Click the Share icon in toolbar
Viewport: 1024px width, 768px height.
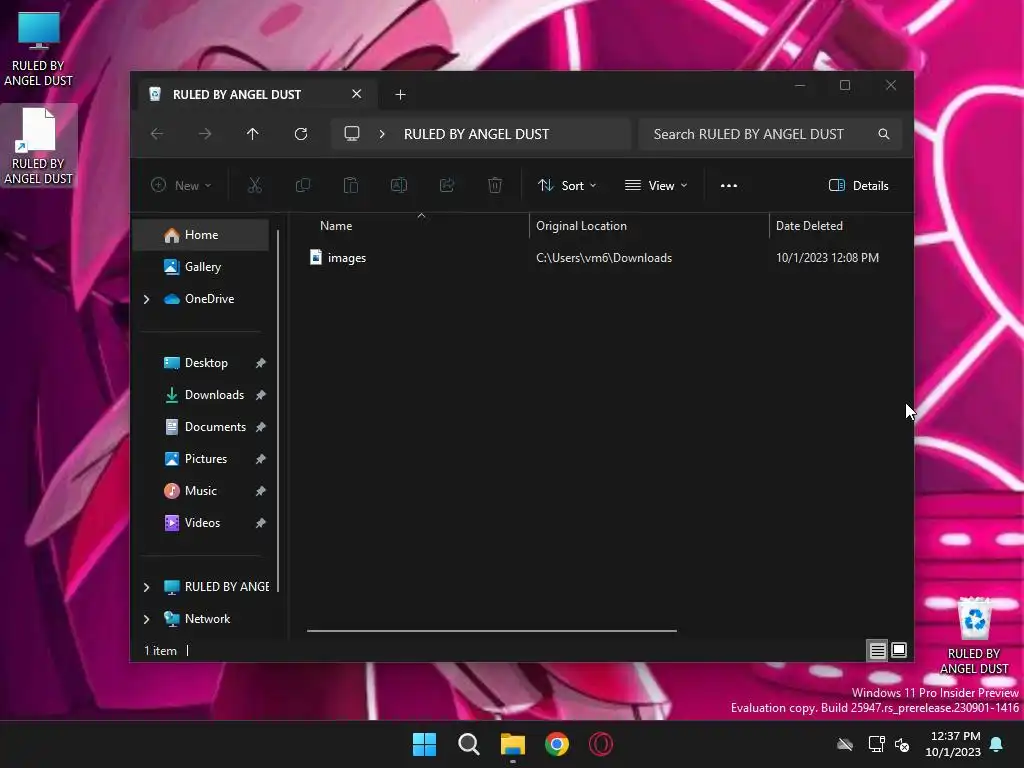447,185
